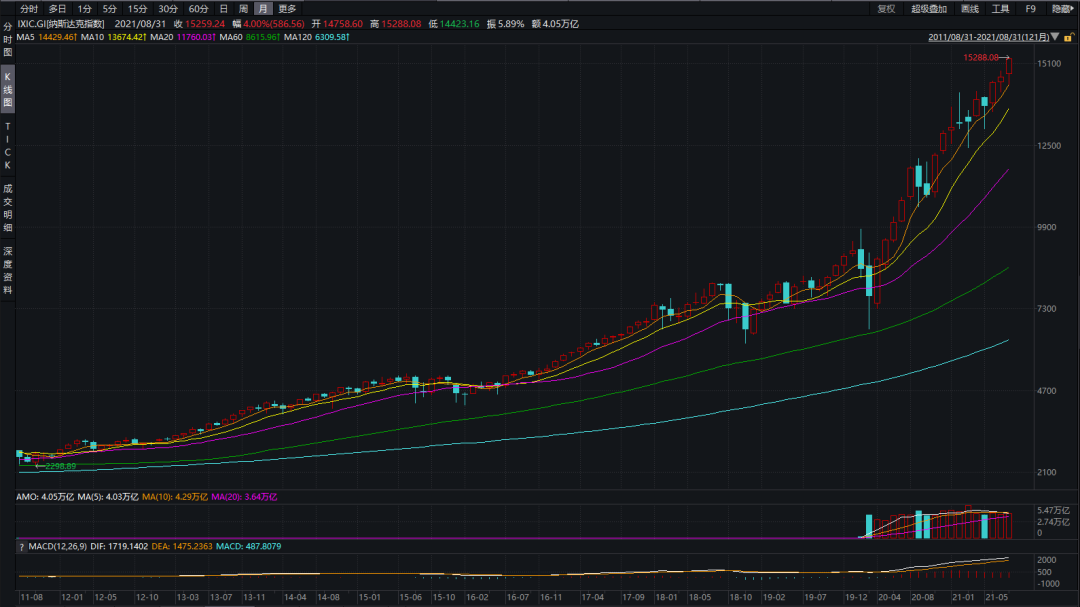1080x607 pixels.
Task: Click the MA60 8615.96 moving average label
Action: tap(249, 37)
